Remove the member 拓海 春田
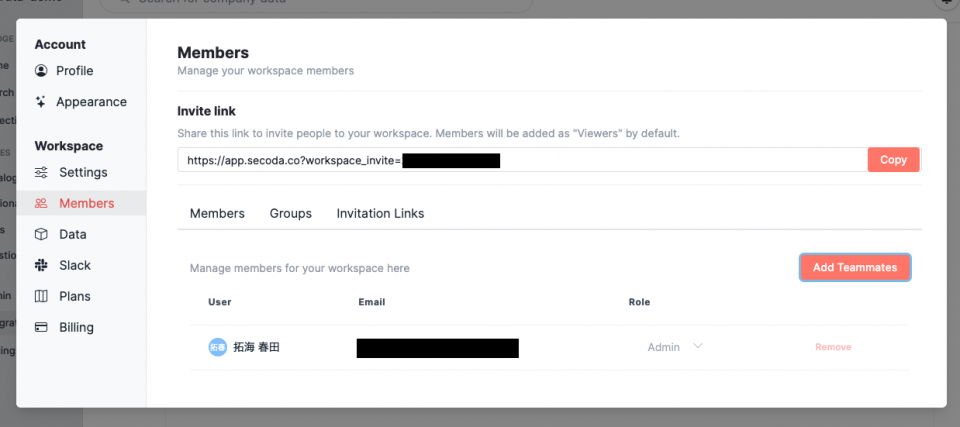Viewport: 960px width, 427px height. tap(833, 347)
